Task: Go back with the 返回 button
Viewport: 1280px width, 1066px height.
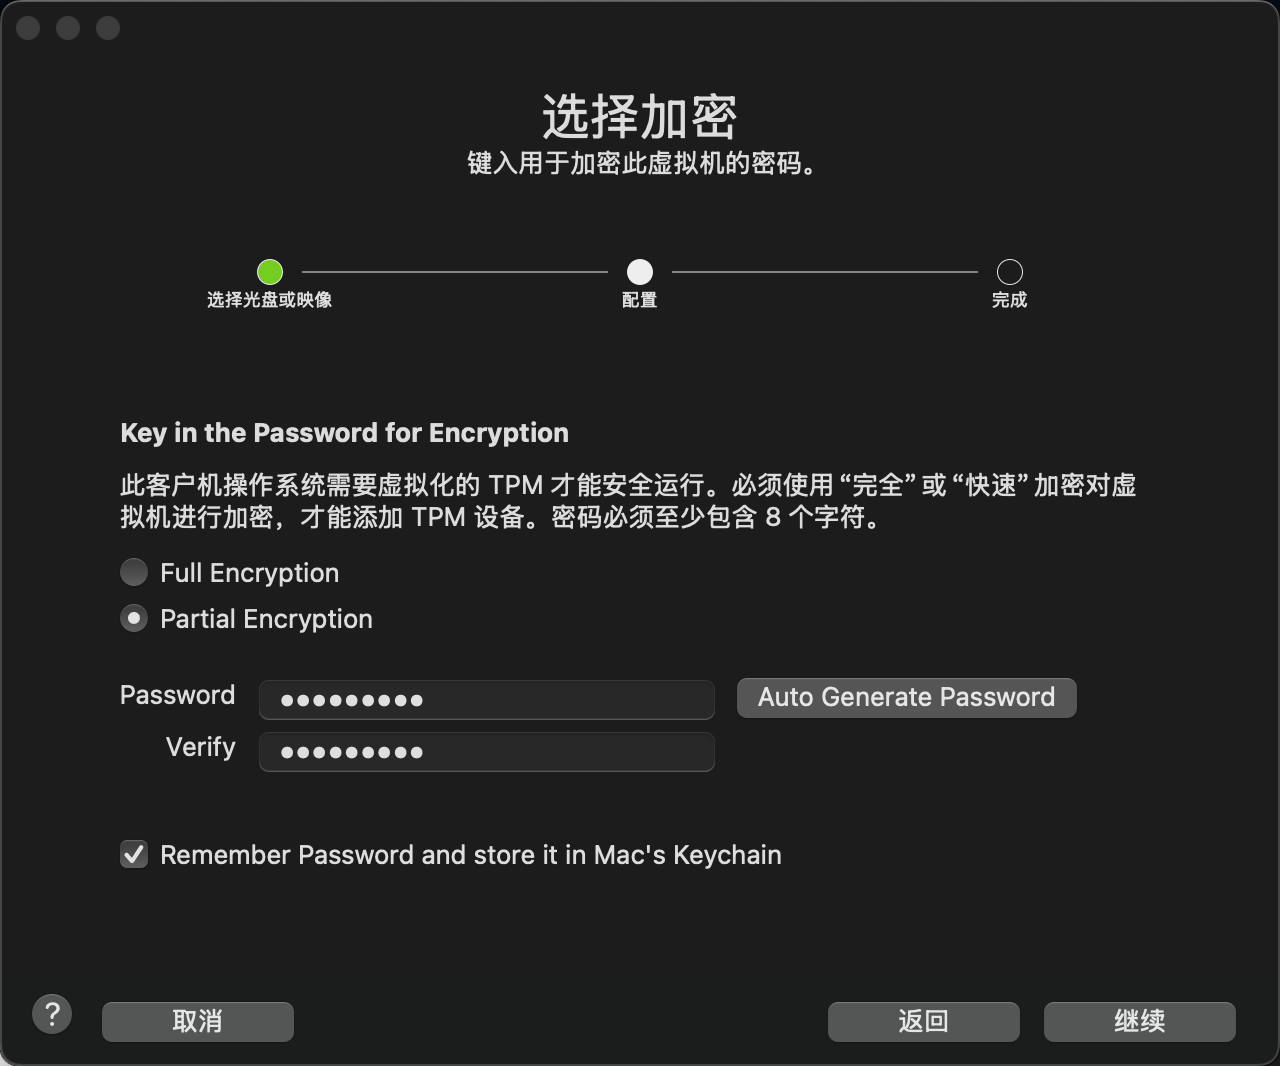Action: pyautogui.click(x=924, y=1022)
